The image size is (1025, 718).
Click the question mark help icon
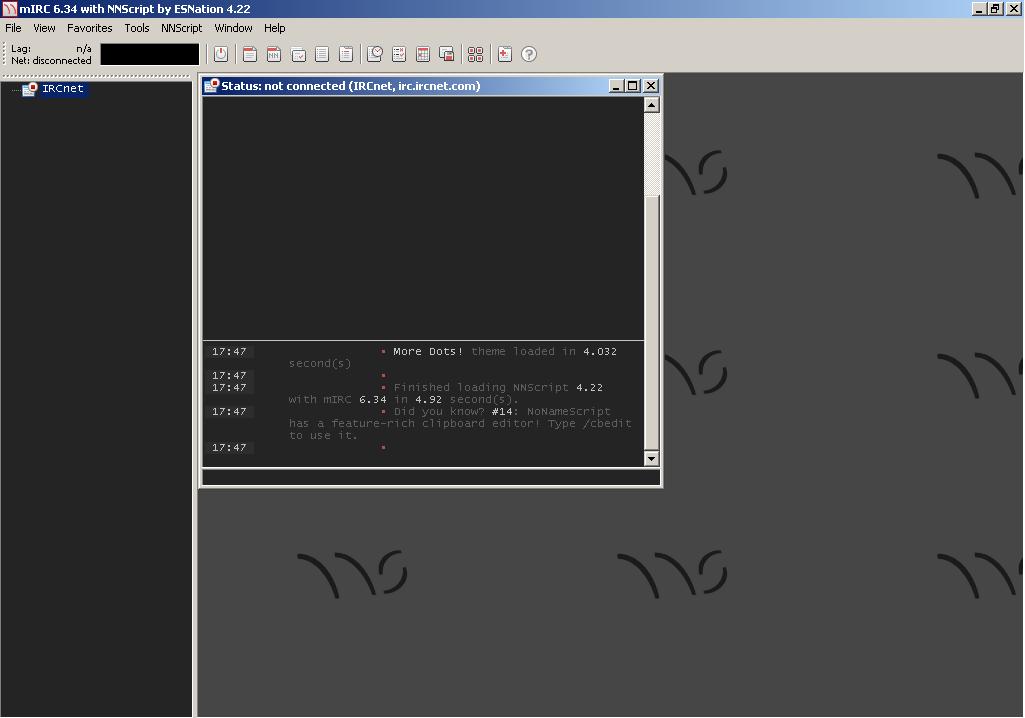point(529,54)
